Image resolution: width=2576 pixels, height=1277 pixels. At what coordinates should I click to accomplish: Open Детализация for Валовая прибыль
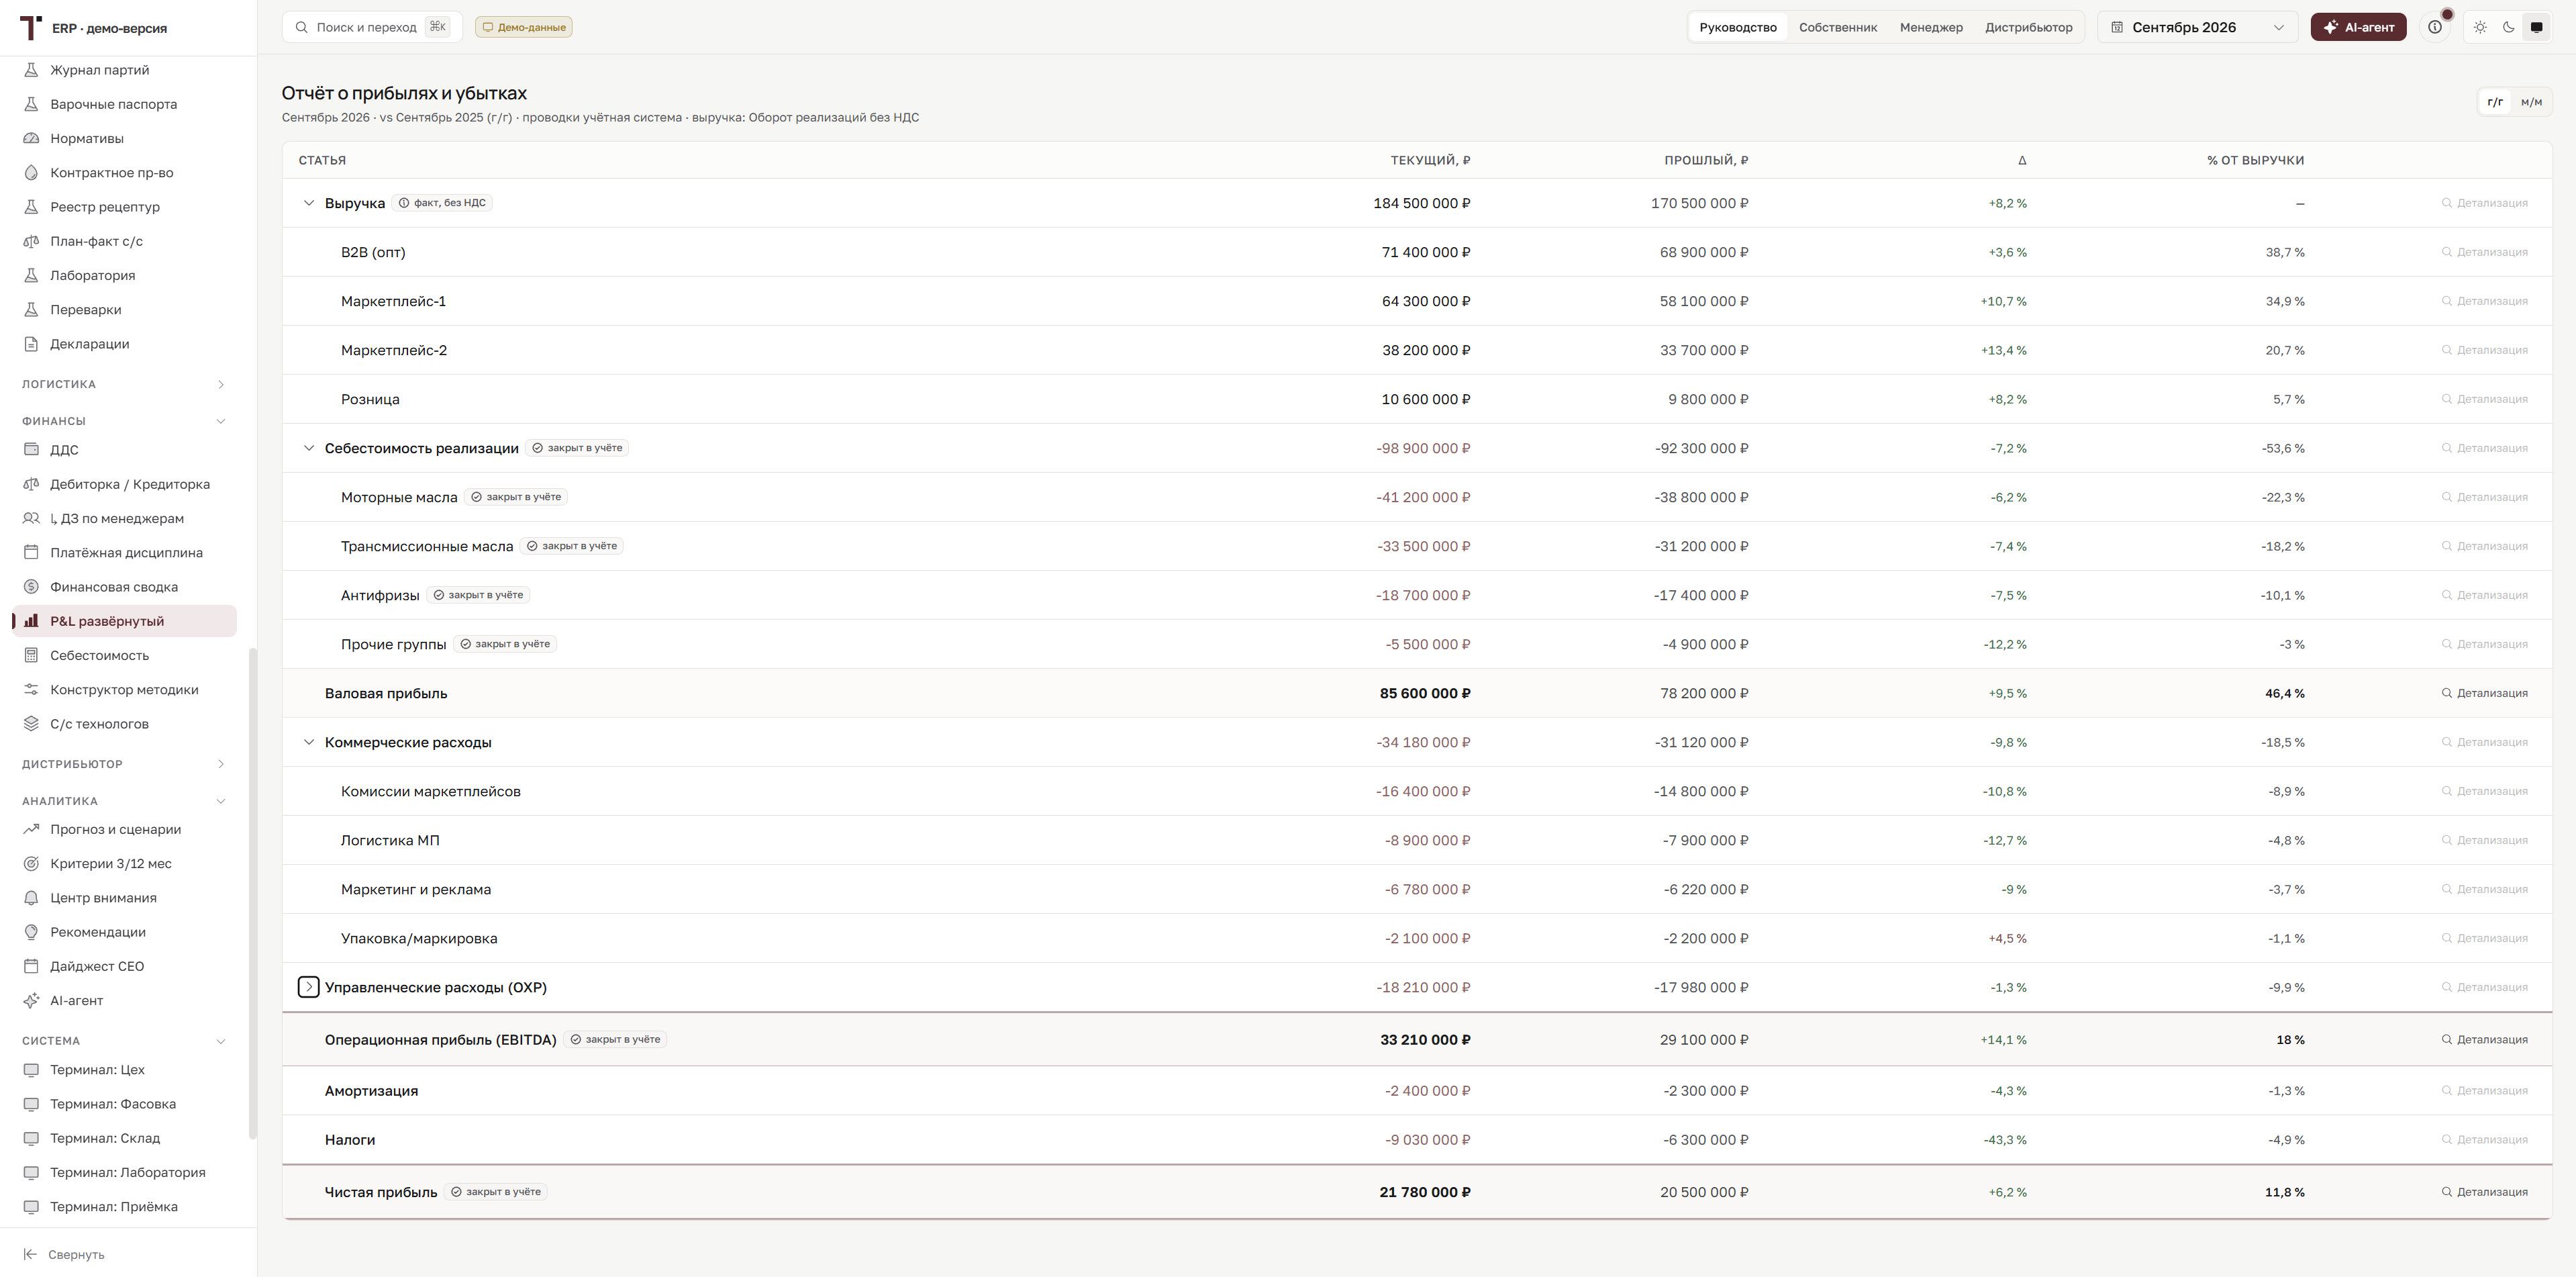click(2484, 693)
